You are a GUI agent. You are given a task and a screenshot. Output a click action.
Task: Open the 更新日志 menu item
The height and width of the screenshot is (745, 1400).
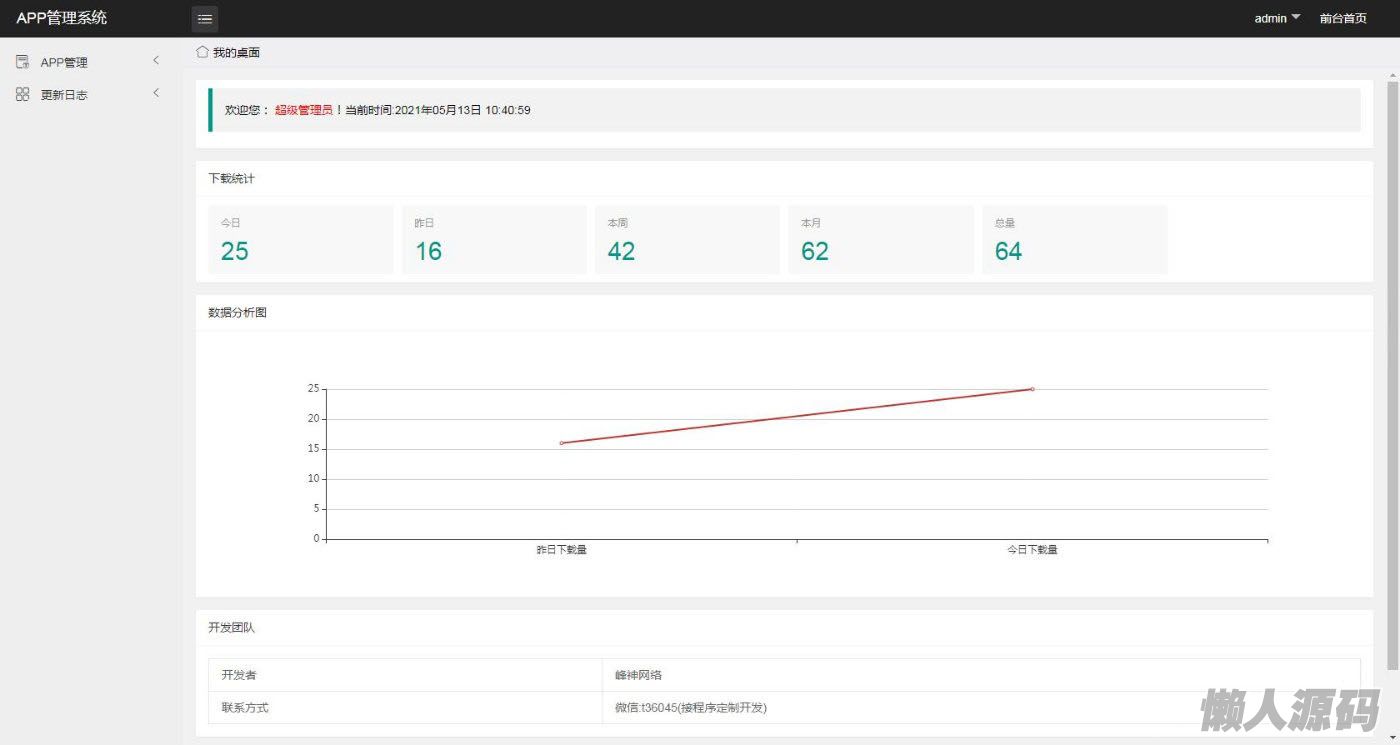coord(64,95)
